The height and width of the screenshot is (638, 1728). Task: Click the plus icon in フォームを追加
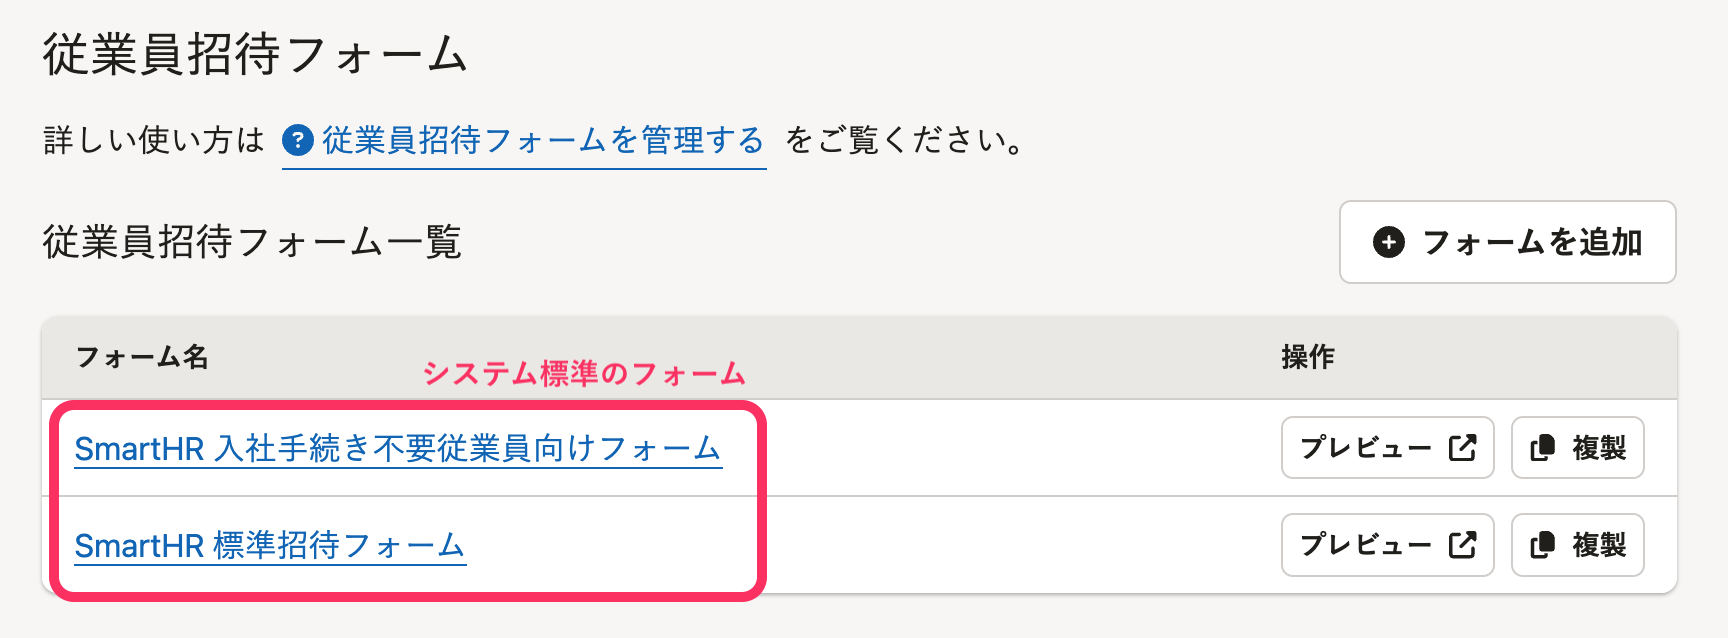1388,242
